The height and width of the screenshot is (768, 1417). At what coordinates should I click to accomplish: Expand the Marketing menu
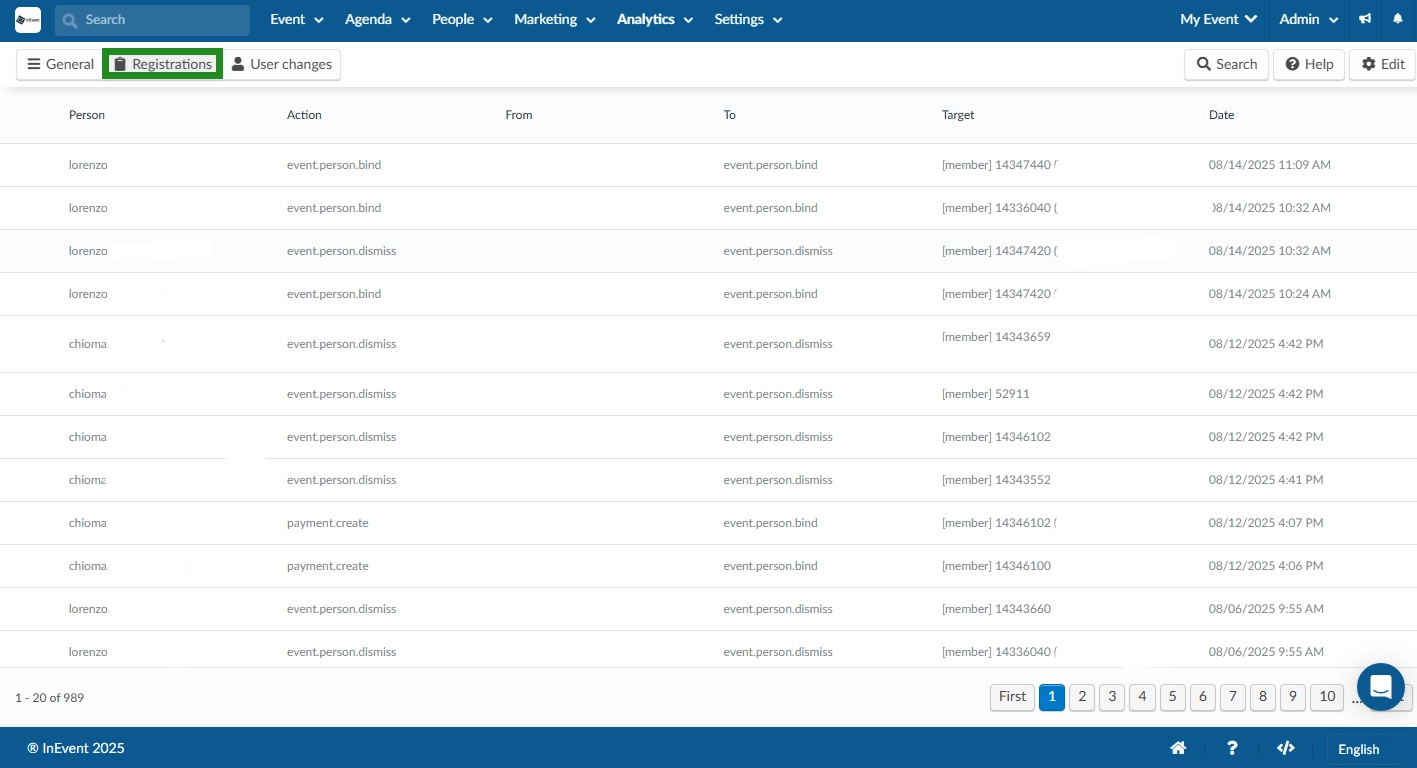(x=555, y=19)
